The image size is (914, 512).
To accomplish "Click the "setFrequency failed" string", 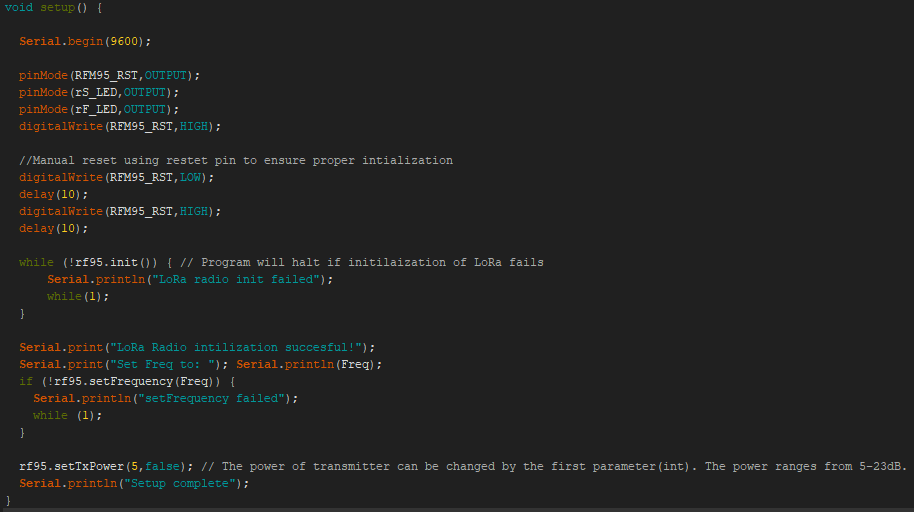I will pyautogui.click(x=208, y=398).
